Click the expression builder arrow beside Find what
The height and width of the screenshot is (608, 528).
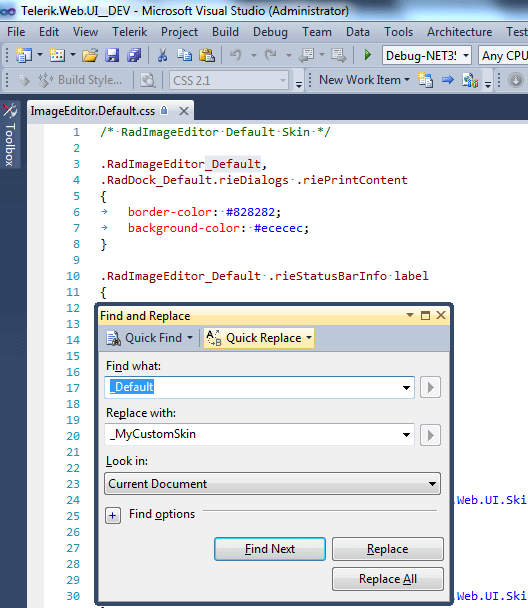click(x=430, y=387)
